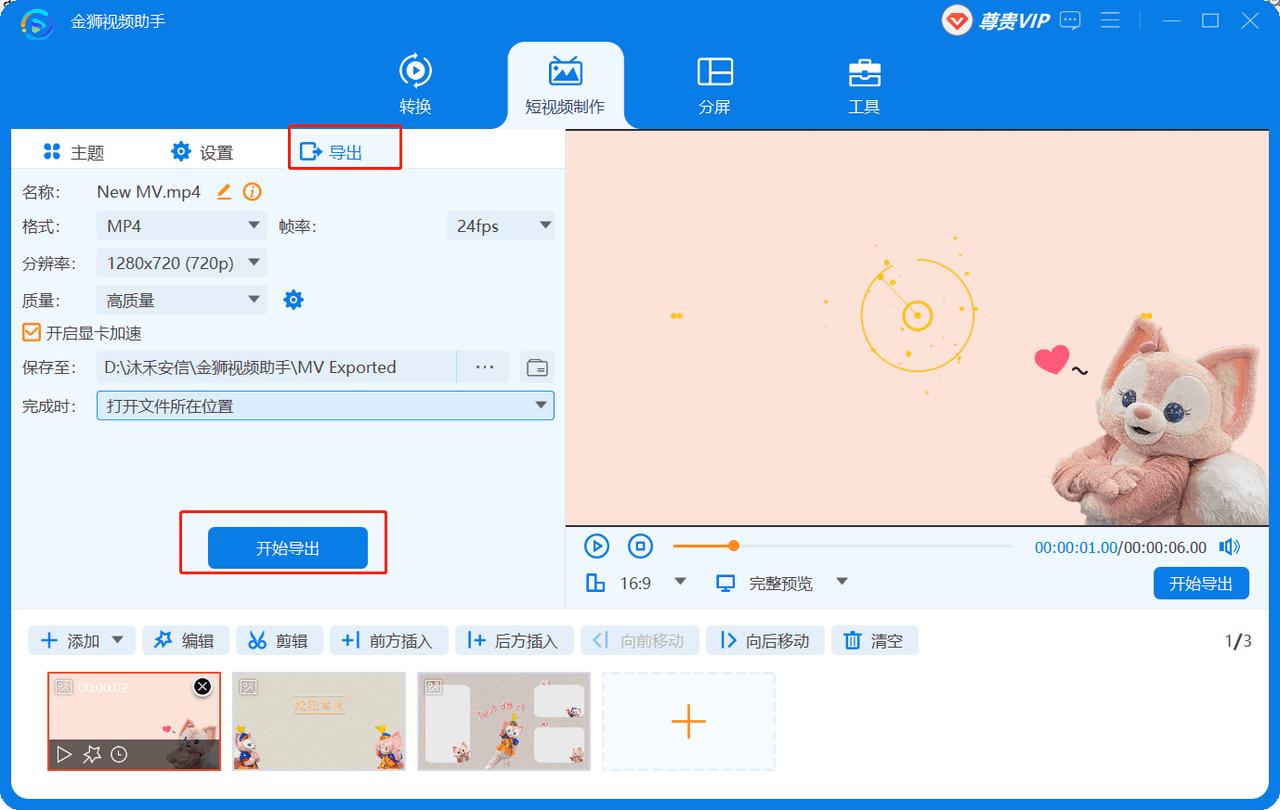Open the 格式 MP4 format dropdown
The image size is (1280, 810).
182,226
